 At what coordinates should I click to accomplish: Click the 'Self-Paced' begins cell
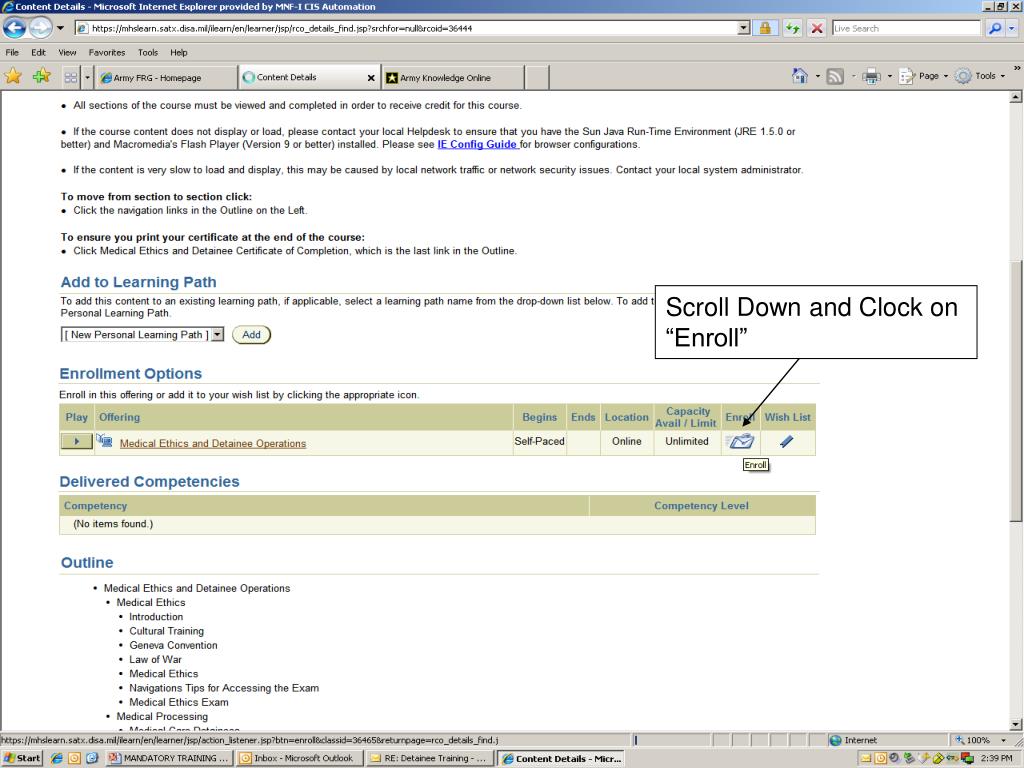pyautogui.click(x=539, y=441)
